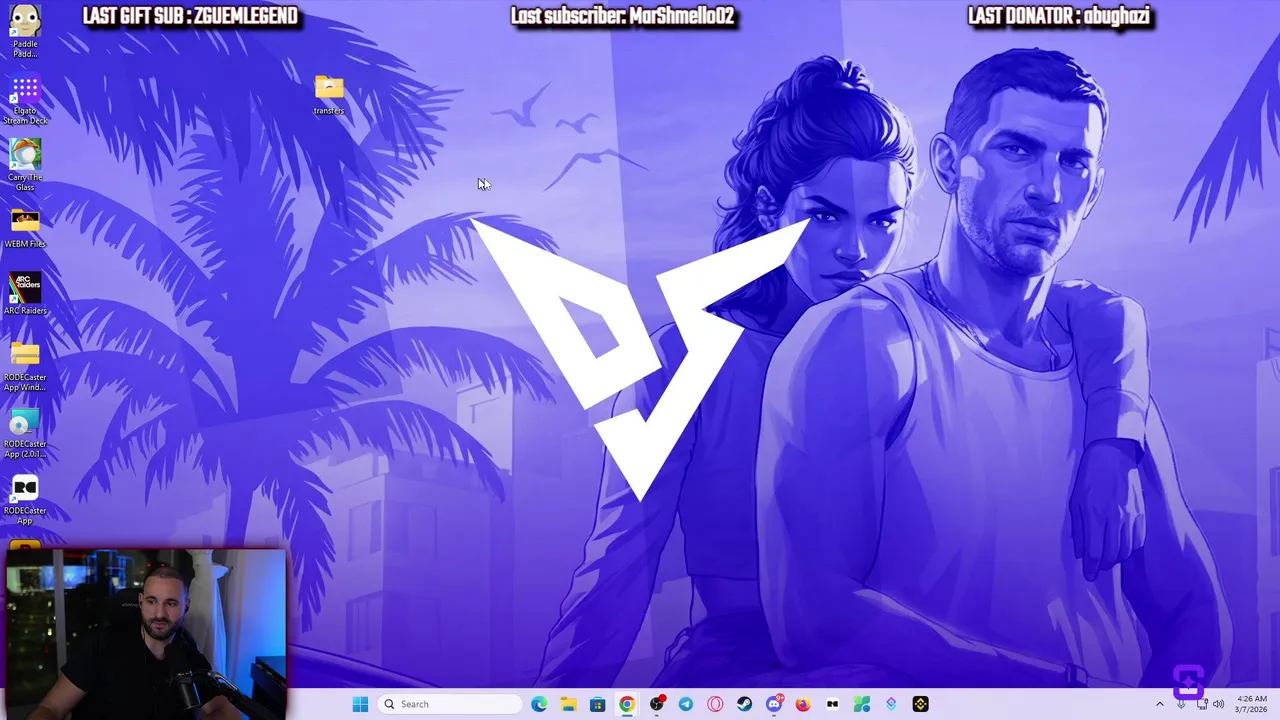Open network settings from the tray icon

tap(1202, 704)
